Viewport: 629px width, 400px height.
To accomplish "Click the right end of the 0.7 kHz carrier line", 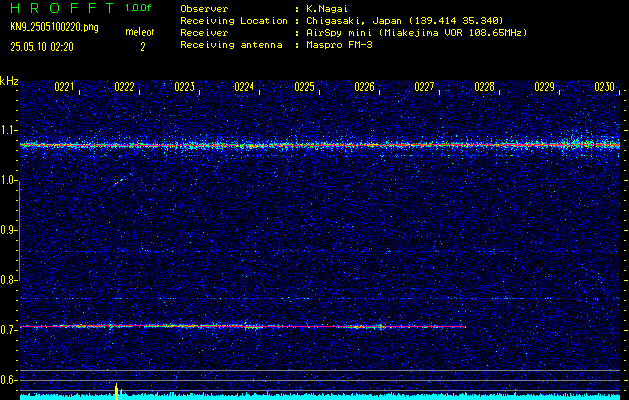I will coord(464,327).
